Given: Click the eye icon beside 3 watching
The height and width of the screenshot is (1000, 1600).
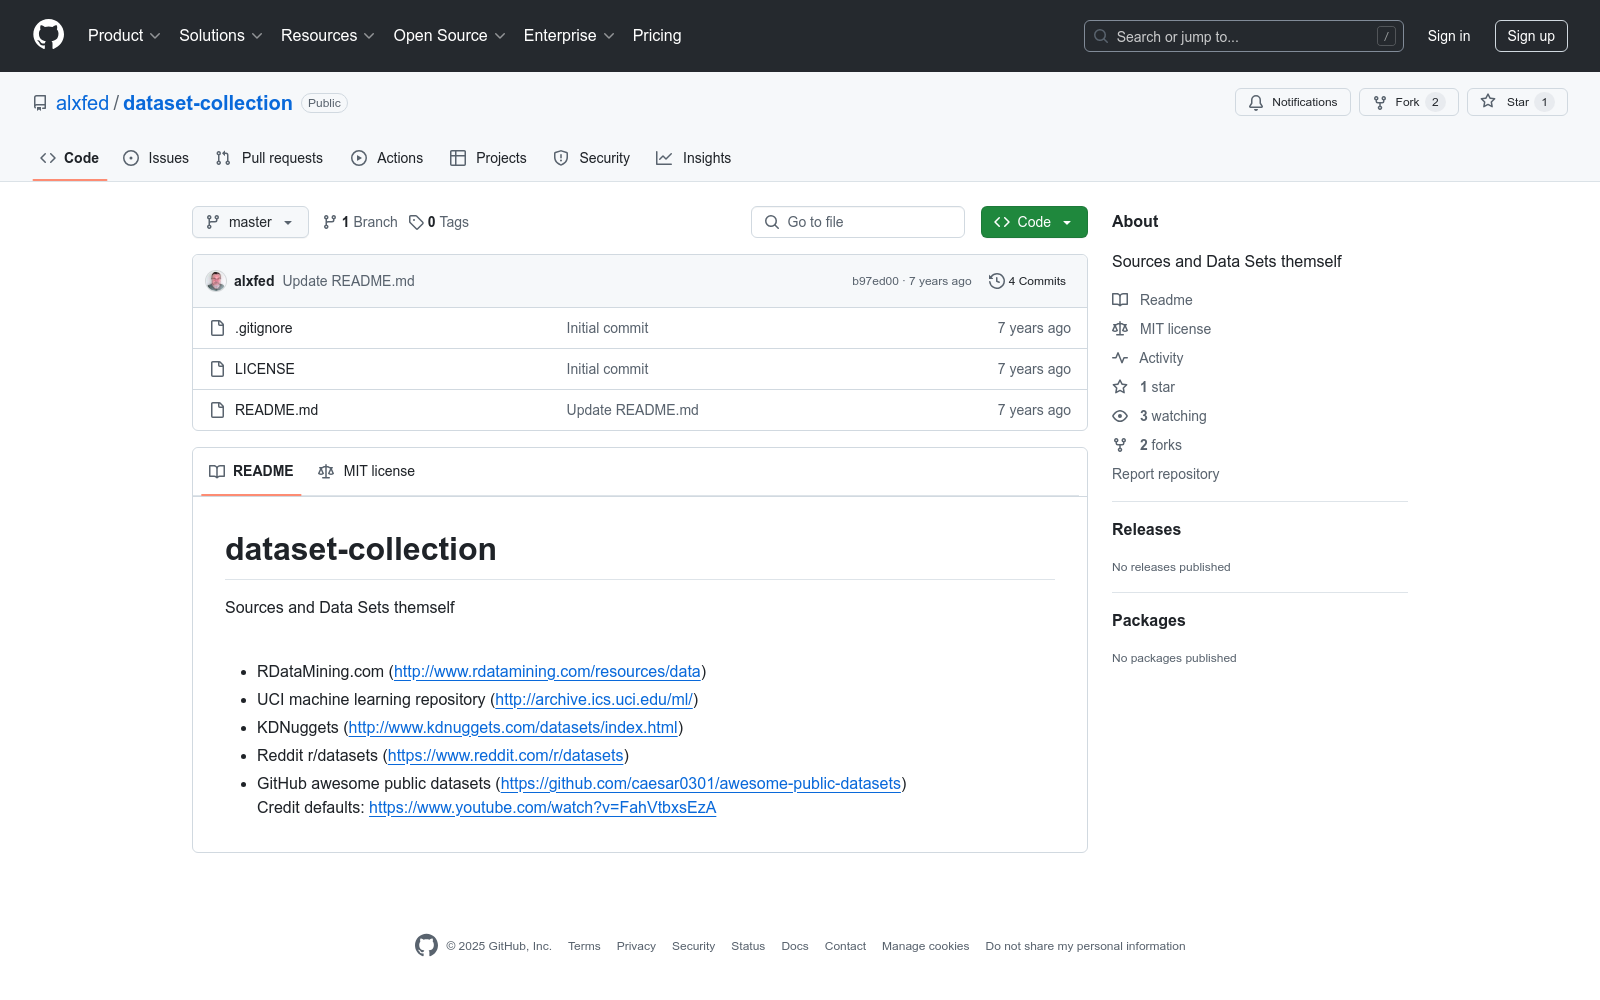Looking at the screenshot, I should 1120,416.
